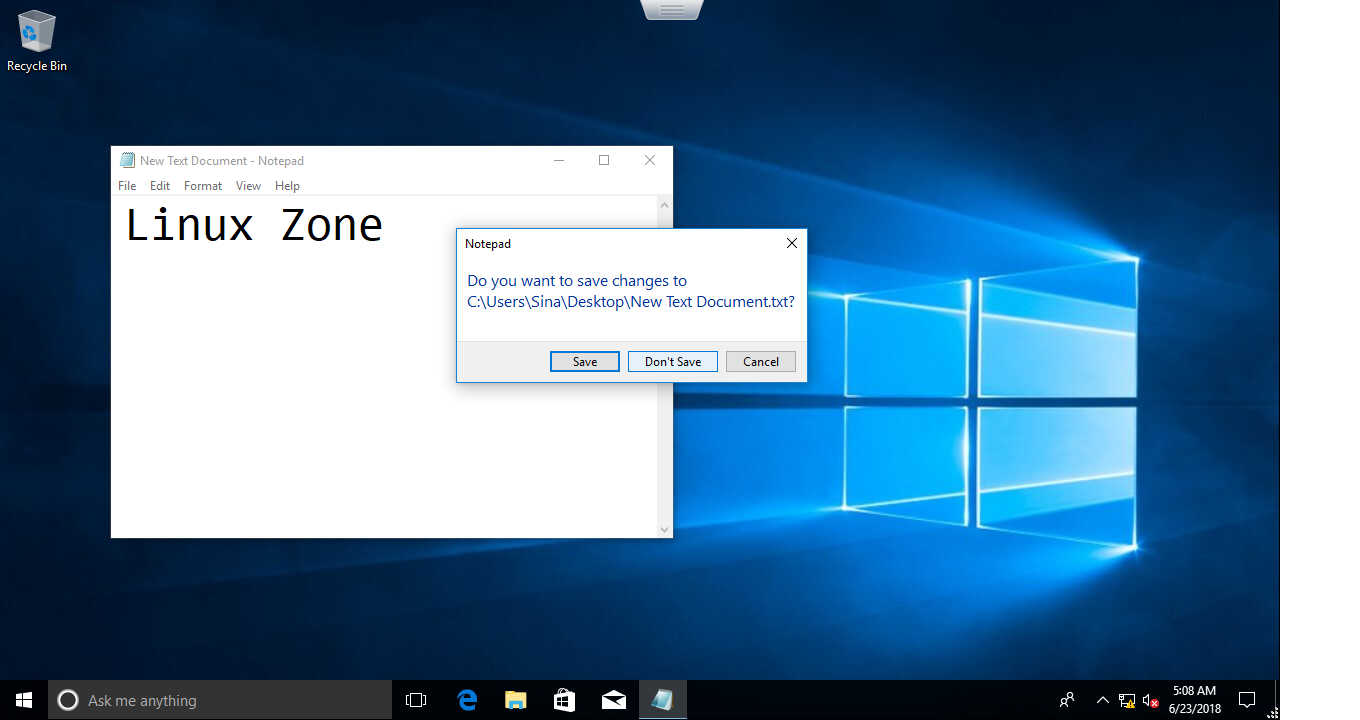Open File Explorer from the taskbar
Screen dimensions: 1360x720
tap(515, 700)
